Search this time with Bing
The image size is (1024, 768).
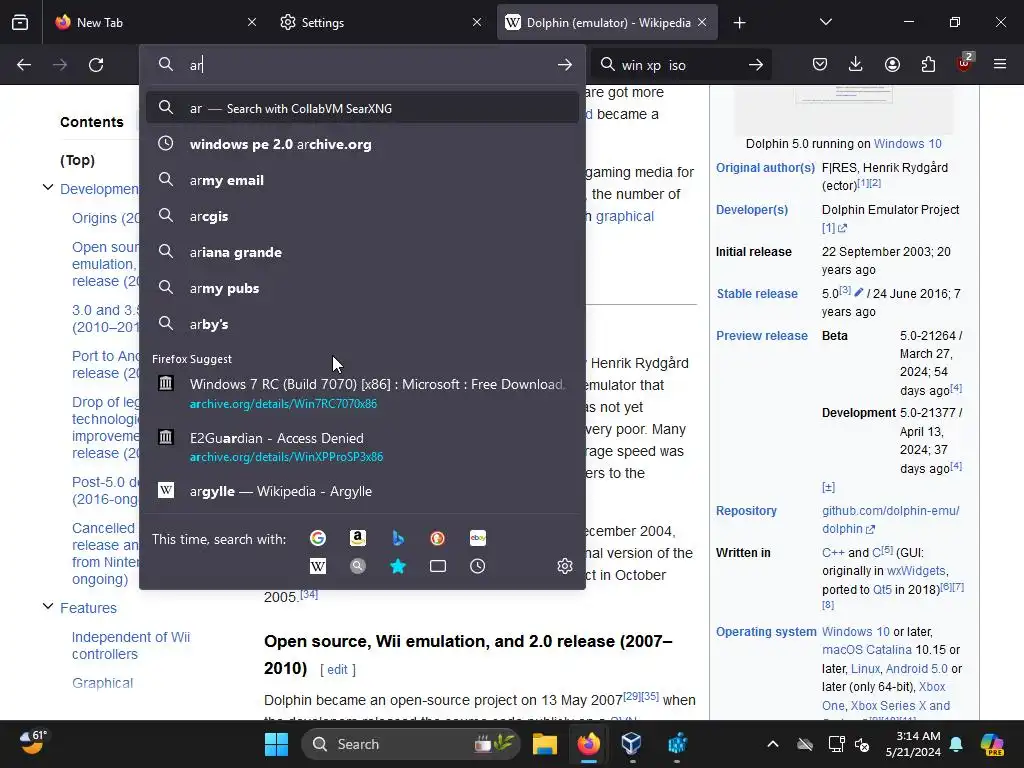tap(398, 538)
